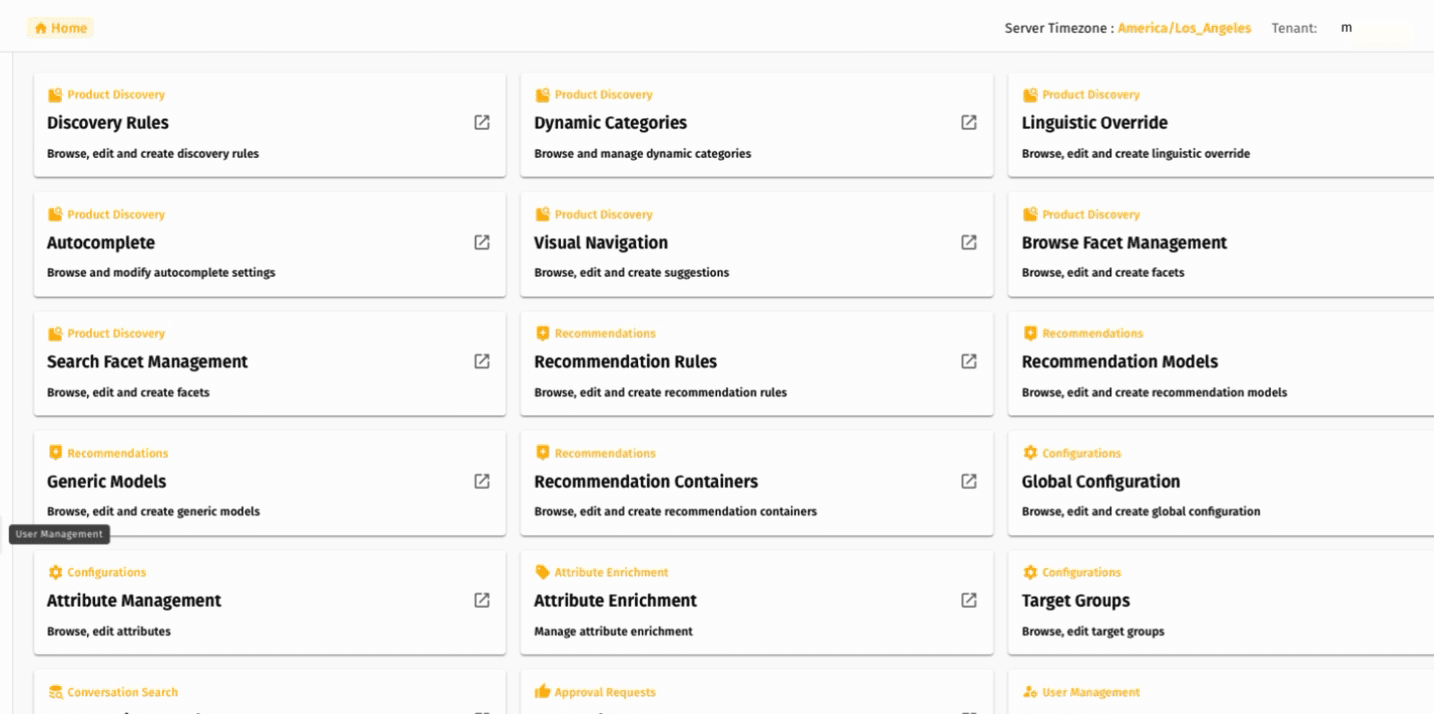Launch Autocomplete using its external-link icon
This screenshot has height=714, width=1434.
(x=482, y=242)
